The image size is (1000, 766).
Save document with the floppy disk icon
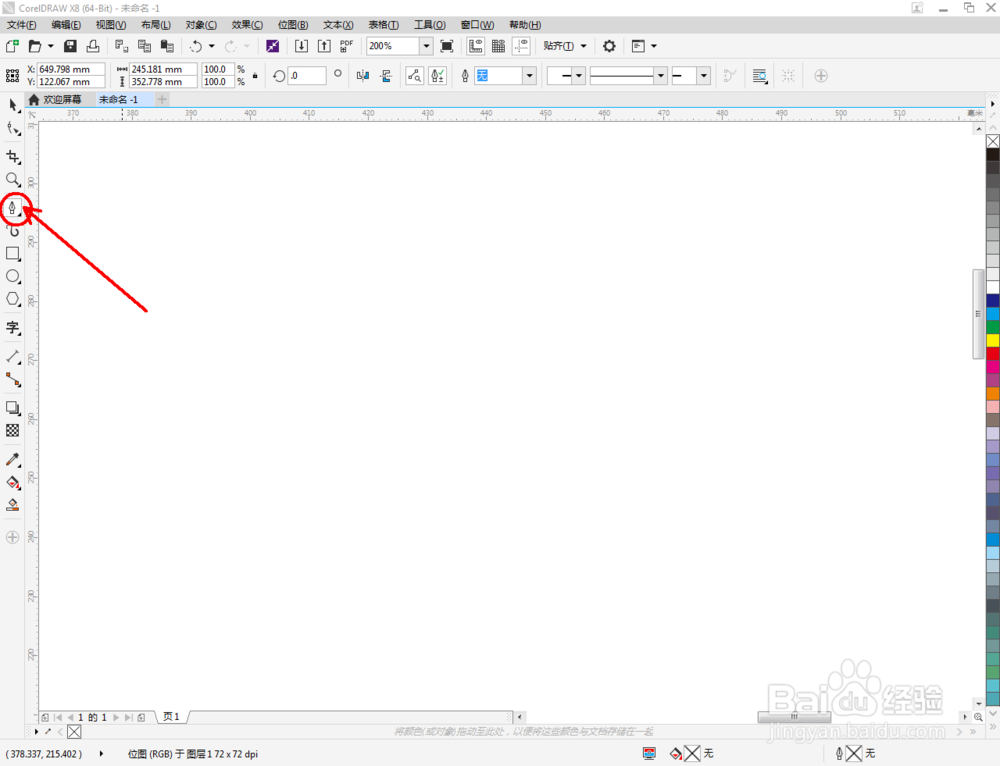coord(70,46)
